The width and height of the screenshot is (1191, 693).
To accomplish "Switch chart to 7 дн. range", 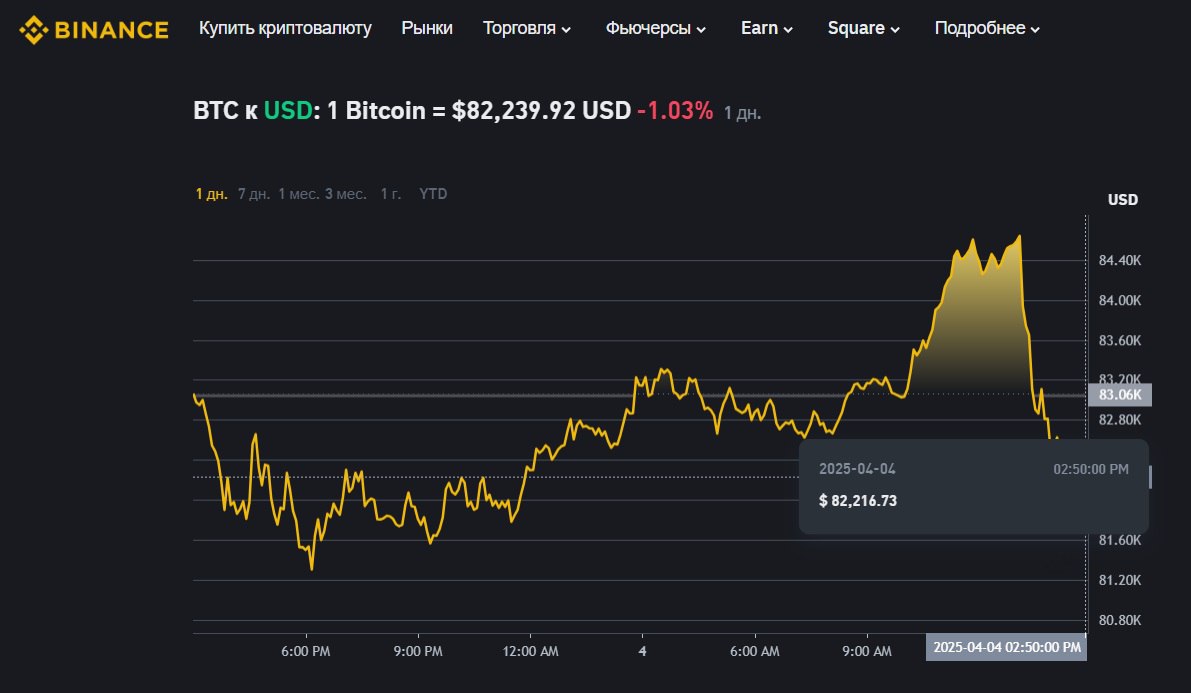I will click(x=254, y=194).
